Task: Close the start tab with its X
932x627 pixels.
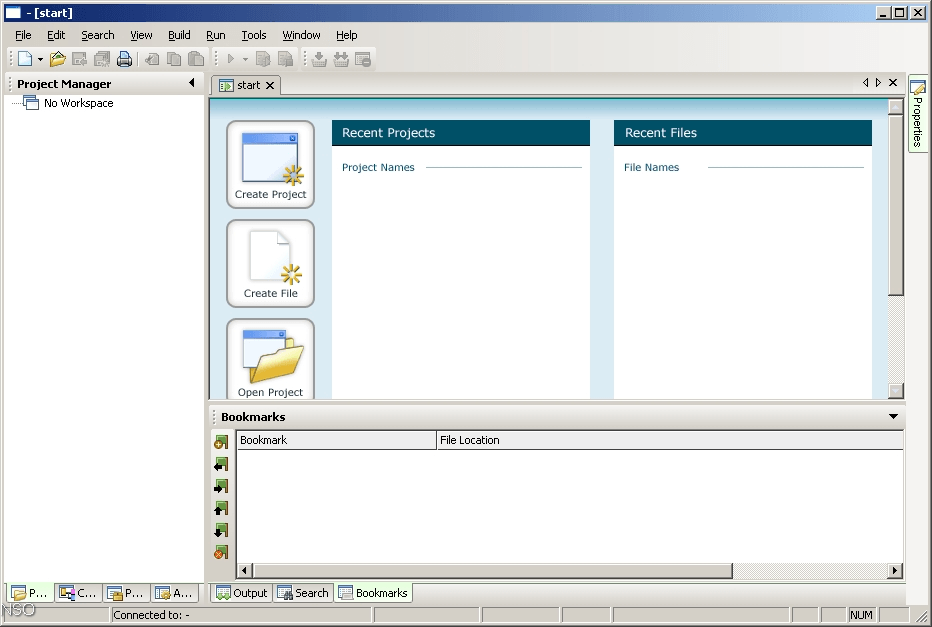Action: (x=270, y=86)
